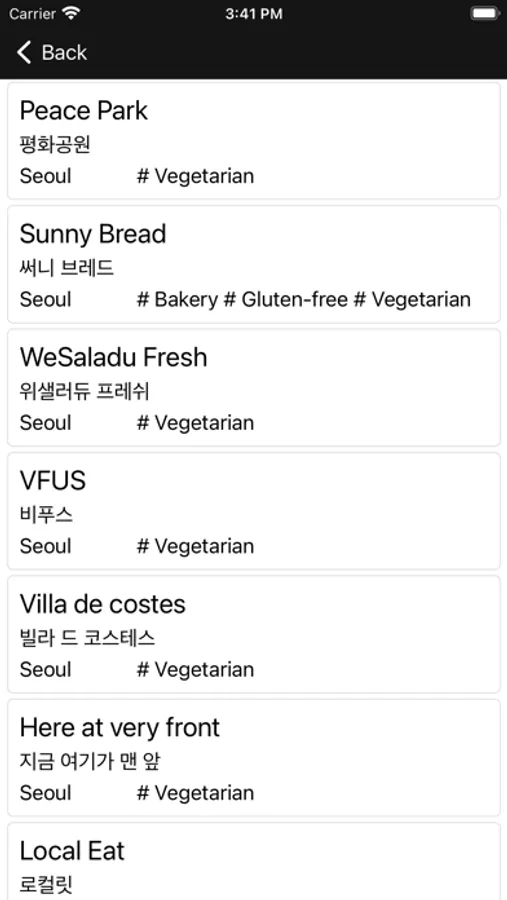Select Here at very front card
This screenshot has width=507, height=900.
(x=254, y=758)
